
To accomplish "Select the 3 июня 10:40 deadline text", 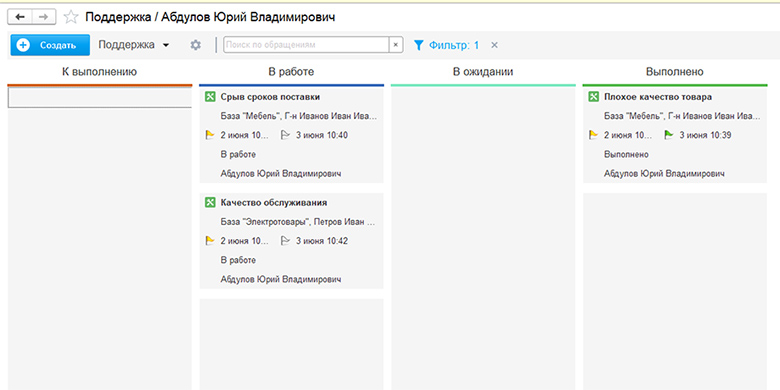I will tap(322, 135).
